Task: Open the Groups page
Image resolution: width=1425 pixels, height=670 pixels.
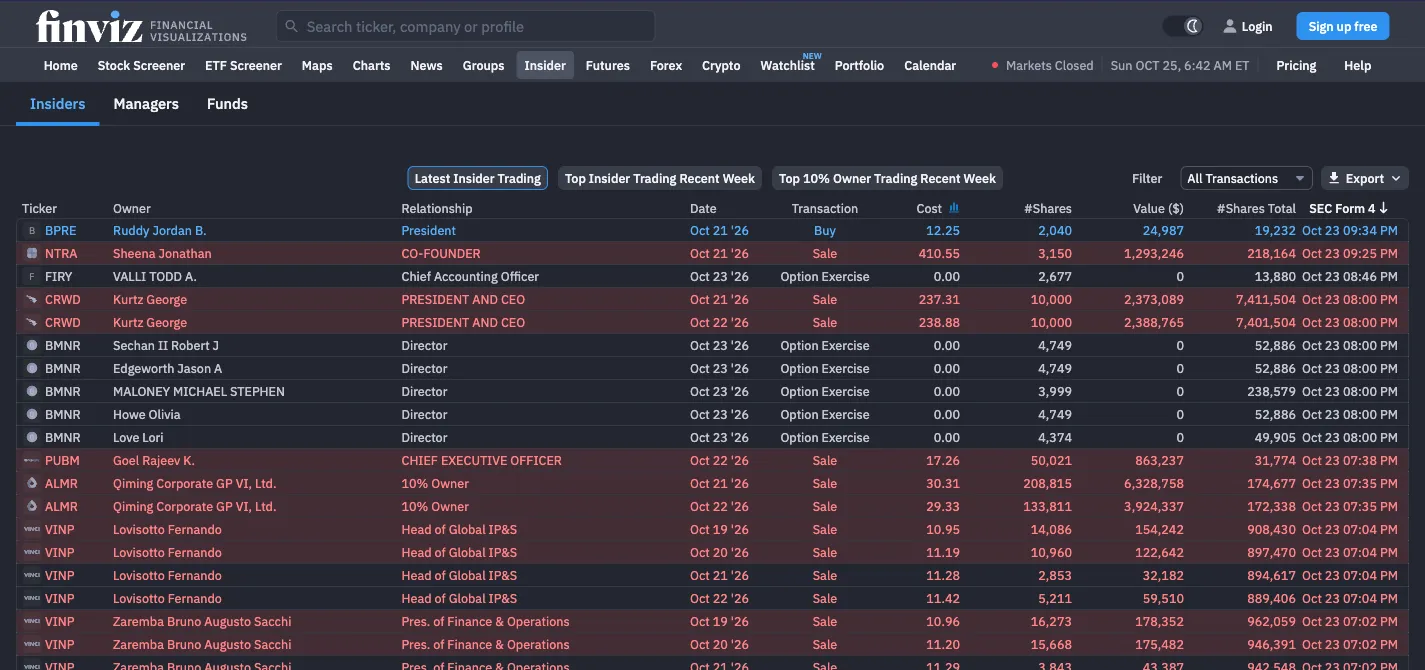Action: click(483, 66)
